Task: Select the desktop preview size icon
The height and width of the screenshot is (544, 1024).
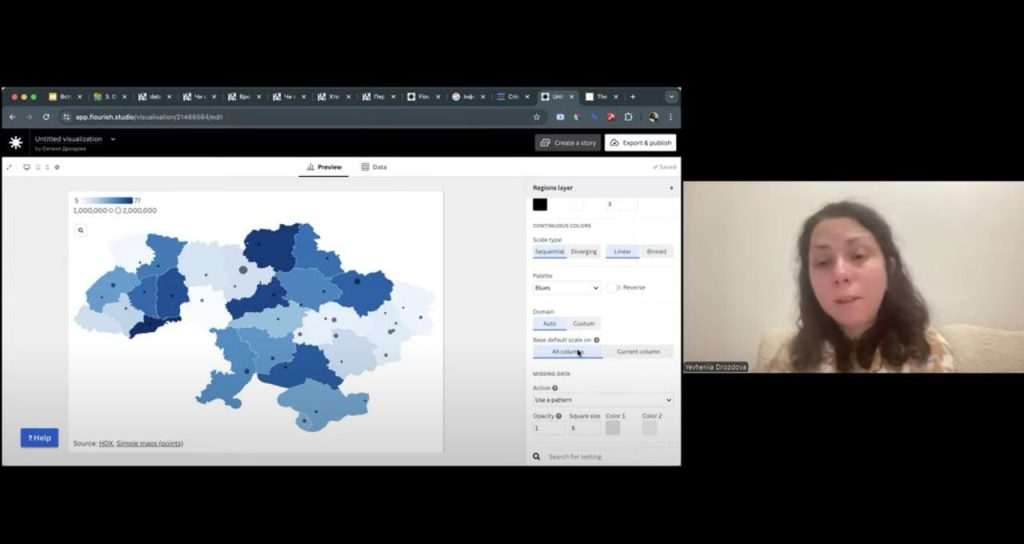Action: tap(27, 167)
